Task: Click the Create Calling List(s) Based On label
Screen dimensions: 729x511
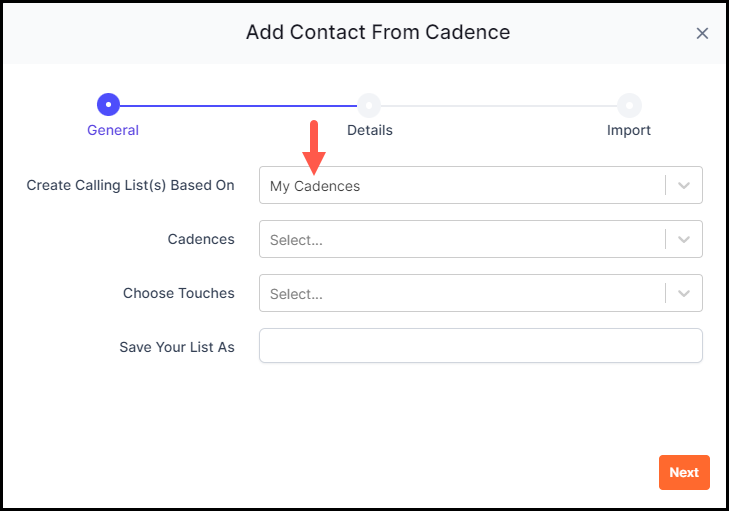Action: [130, 185]
